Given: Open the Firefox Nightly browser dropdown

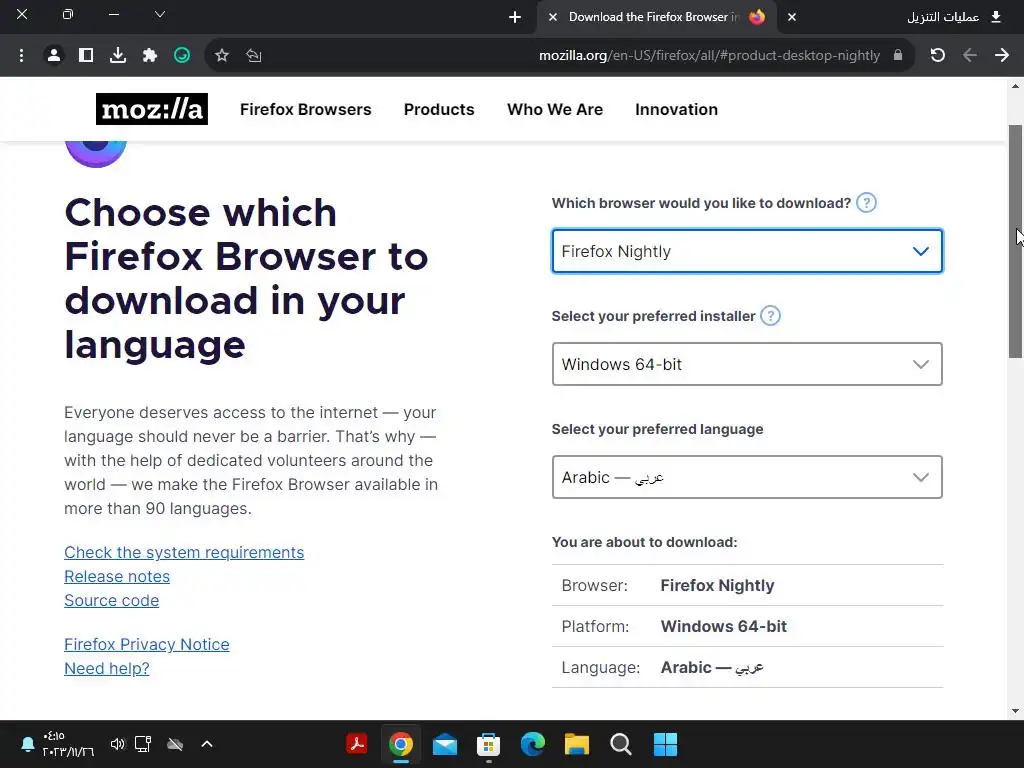Looking at the screenshot, I should point(747,251).
